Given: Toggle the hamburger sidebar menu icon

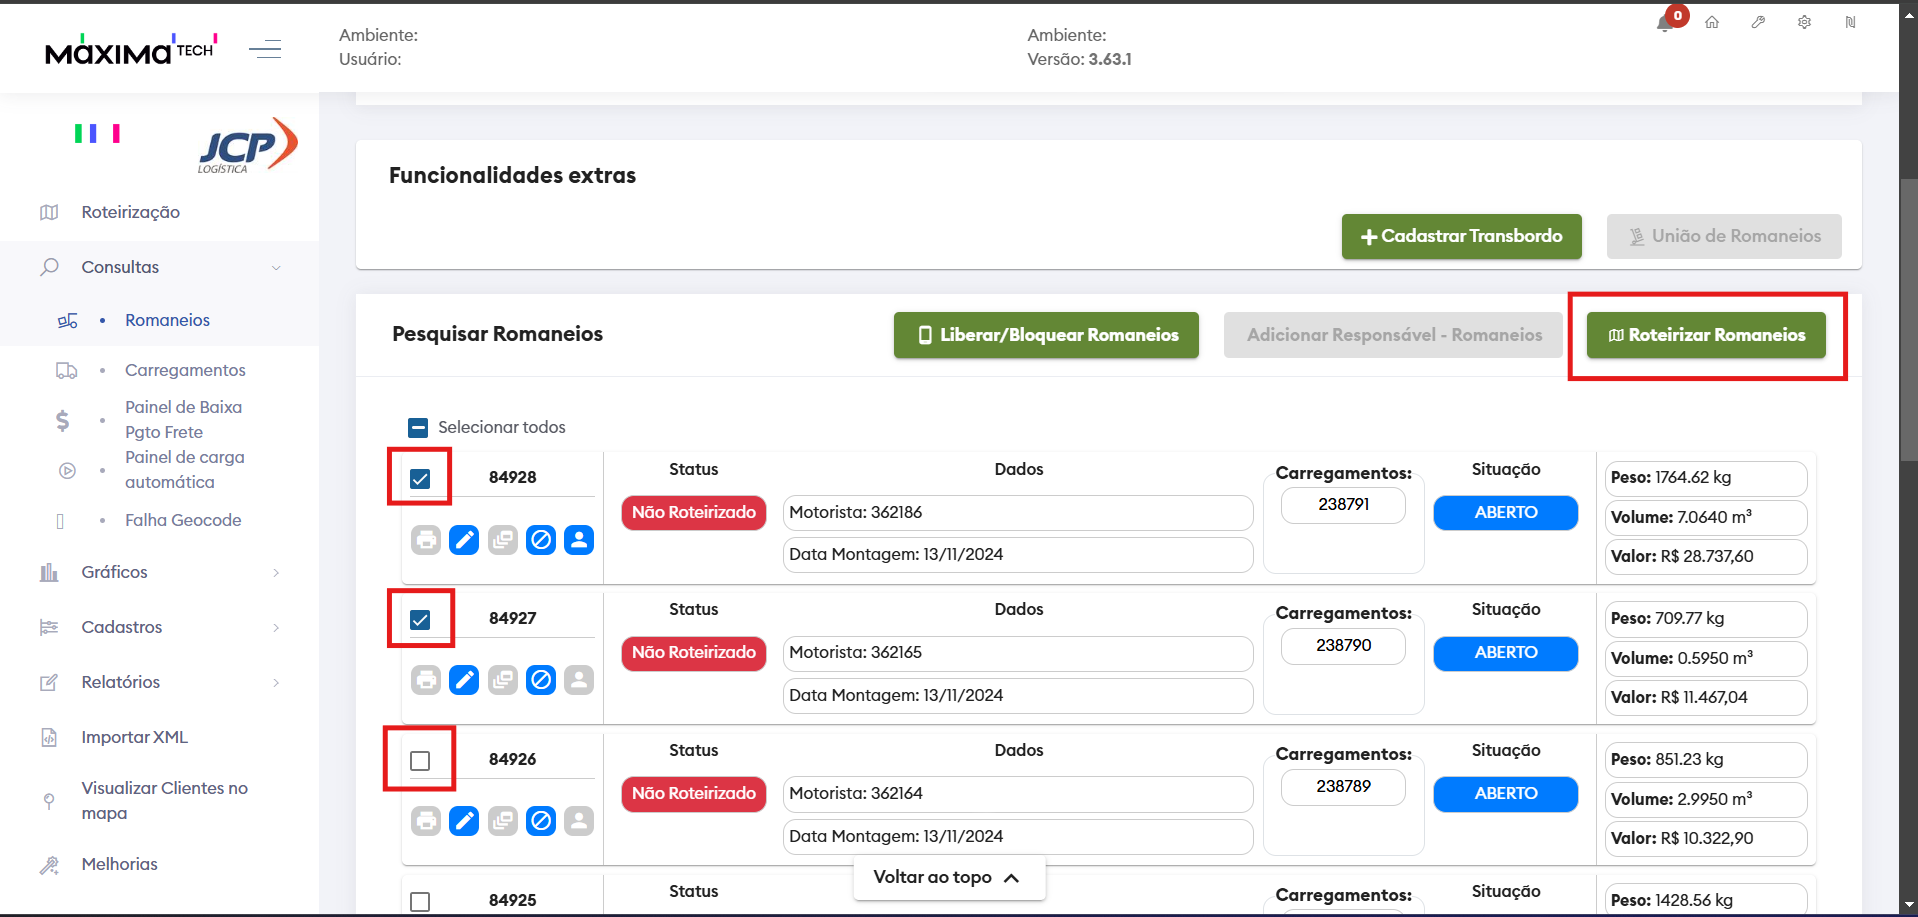Looking at the screenshot, I should point(265,49).
